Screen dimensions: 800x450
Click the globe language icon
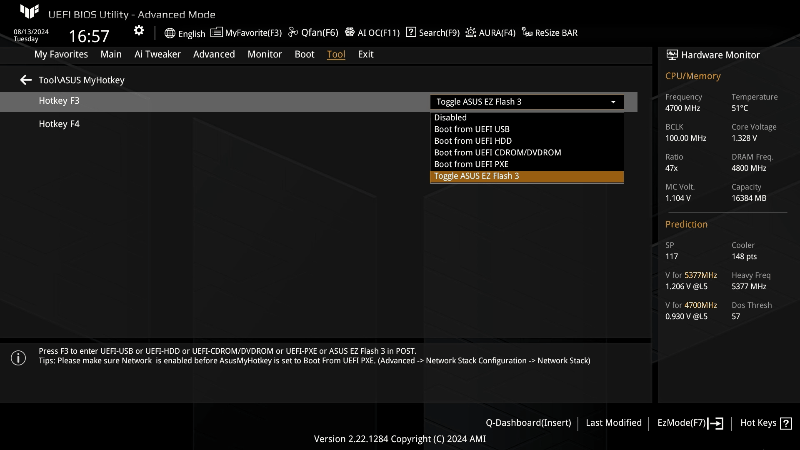170,33
